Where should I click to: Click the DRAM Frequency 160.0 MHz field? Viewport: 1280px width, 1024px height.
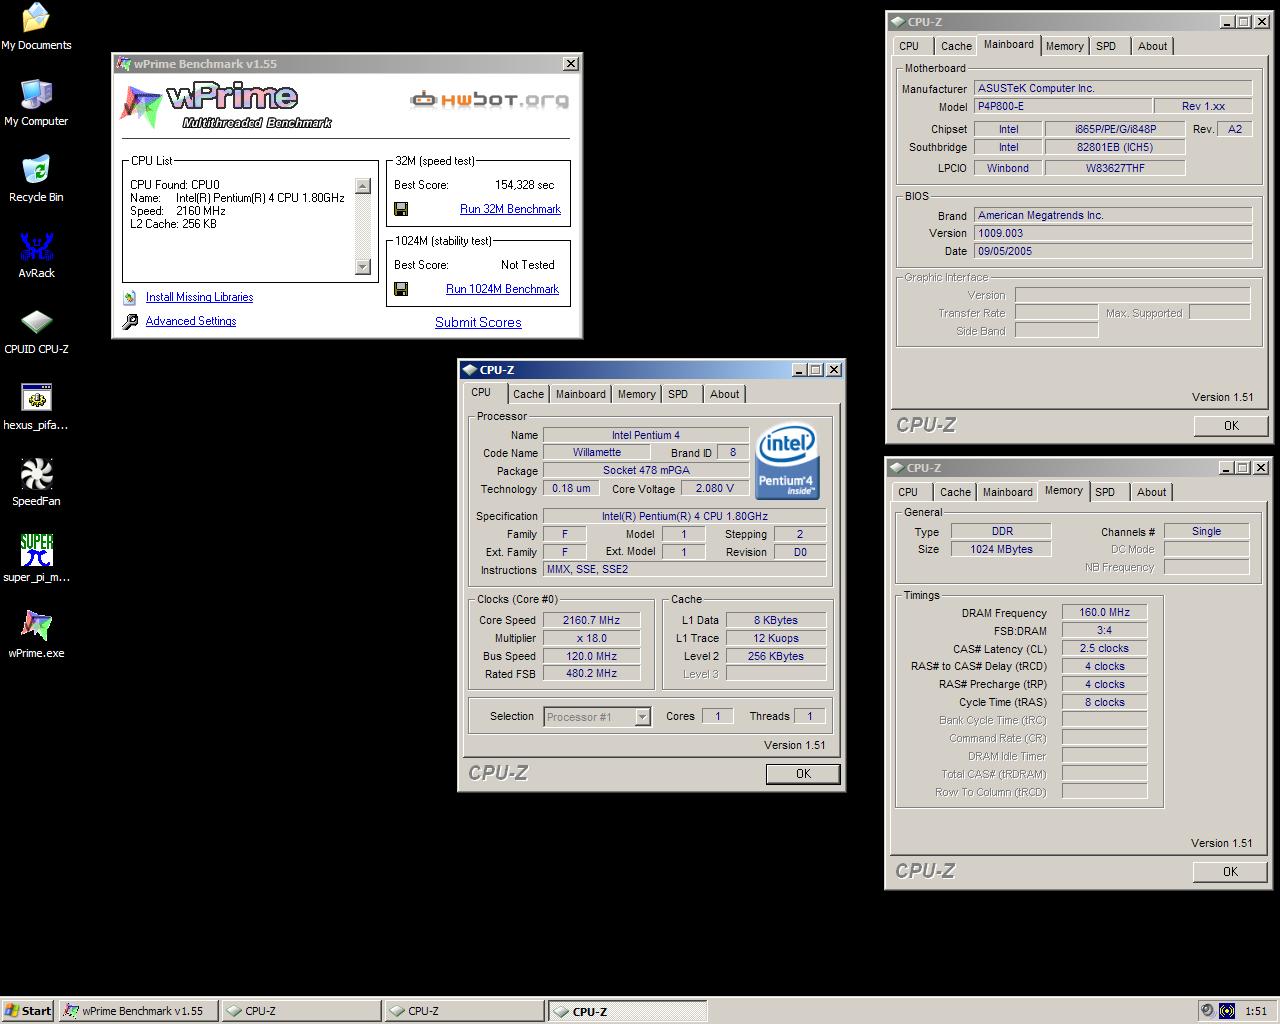point(1104,612)
